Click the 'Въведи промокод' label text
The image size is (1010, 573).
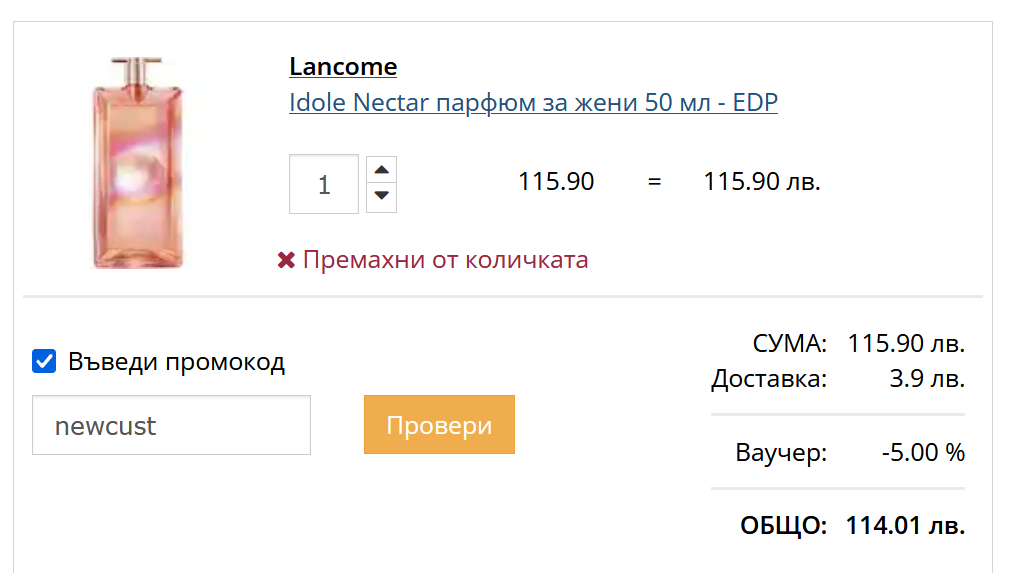(x=176, y=362)
